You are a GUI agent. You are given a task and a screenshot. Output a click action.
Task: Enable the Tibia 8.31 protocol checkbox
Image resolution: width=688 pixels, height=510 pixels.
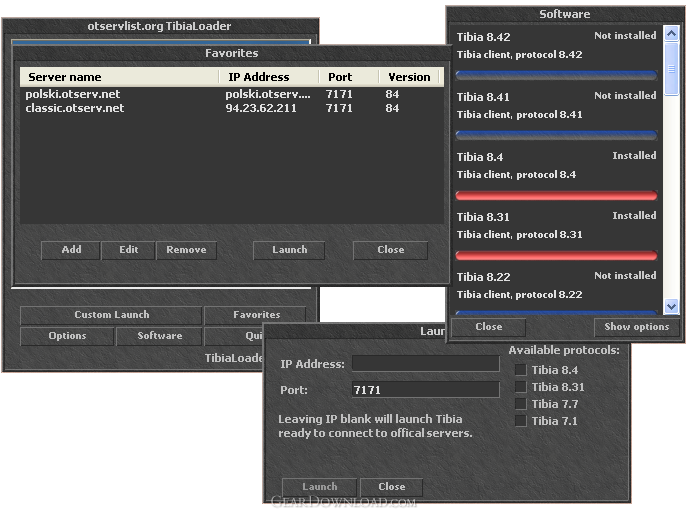[520, 387]
